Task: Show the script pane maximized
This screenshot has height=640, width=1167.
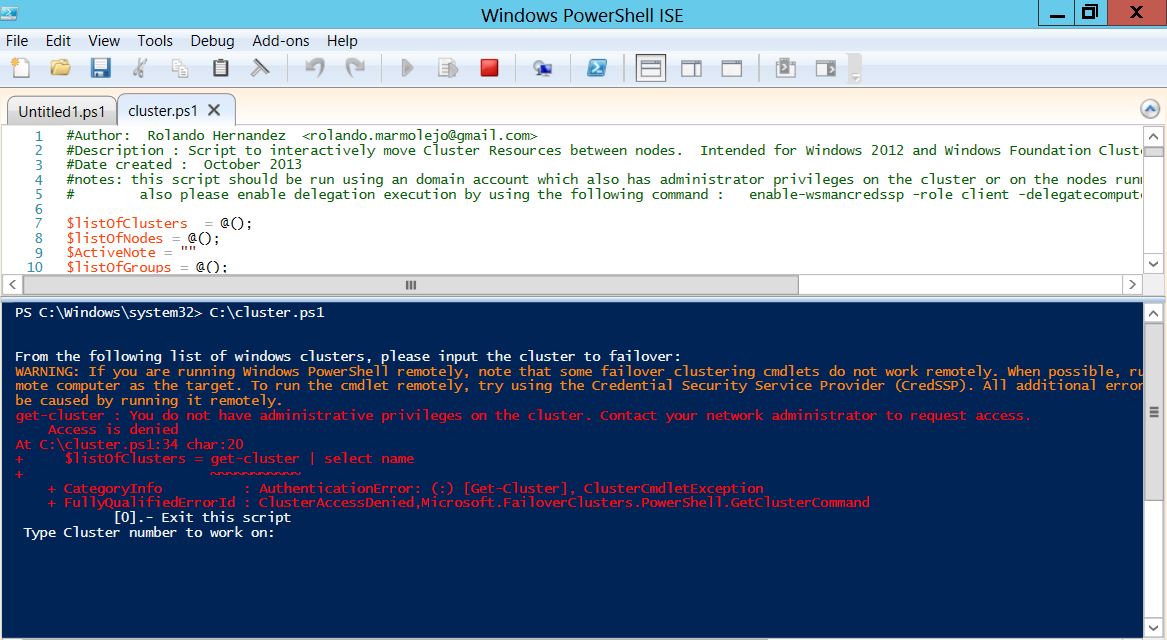Action: click(732, 68)
